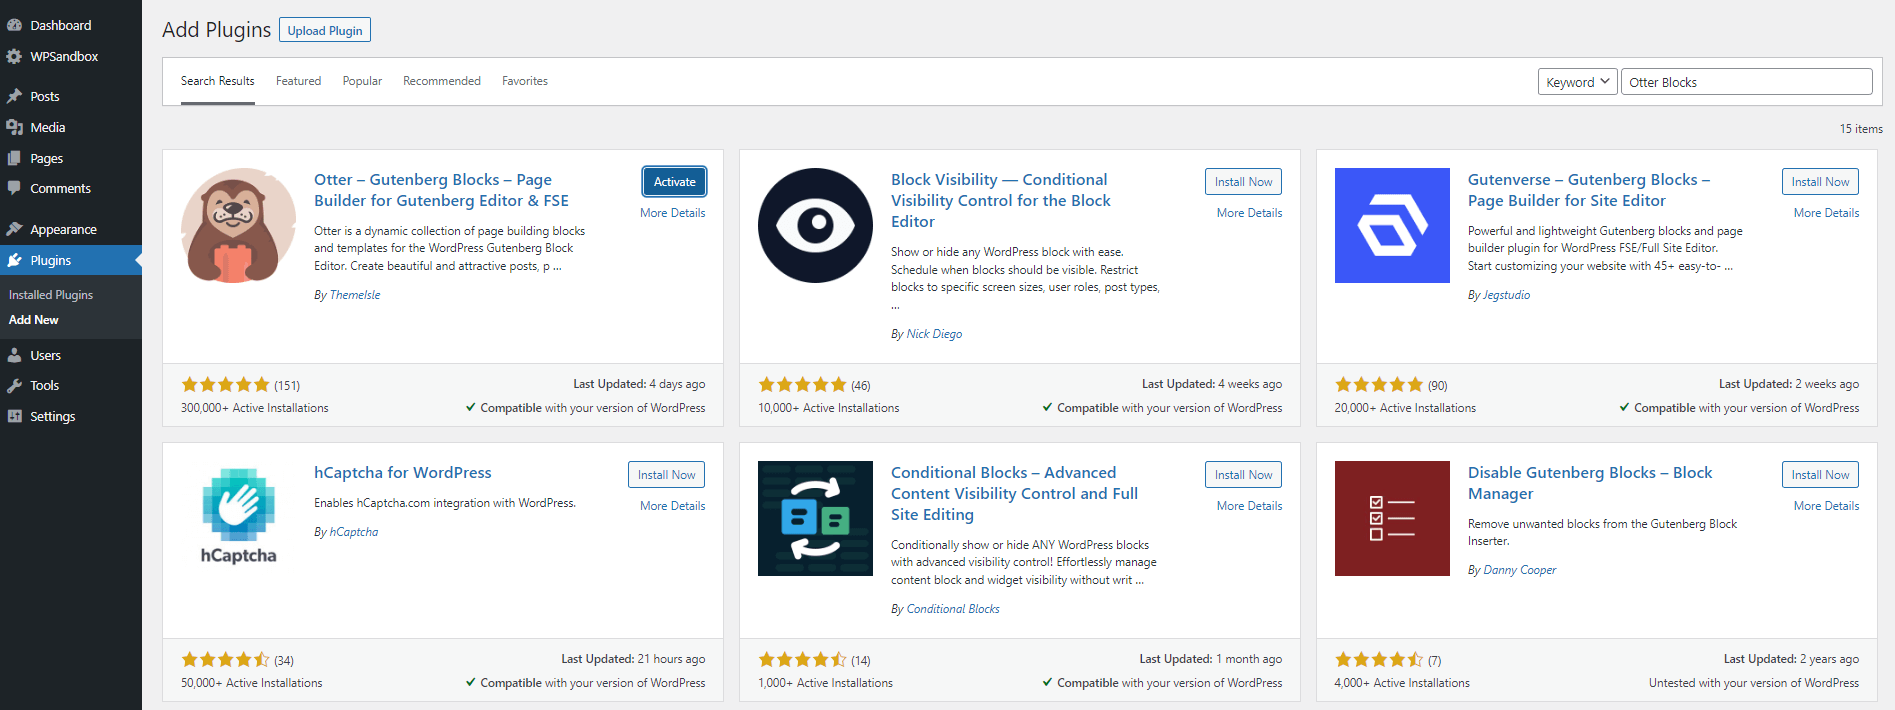Click the Otter plugin mascot thumbnail
This screenshot has width=1895, height=710.
point(238,225)
